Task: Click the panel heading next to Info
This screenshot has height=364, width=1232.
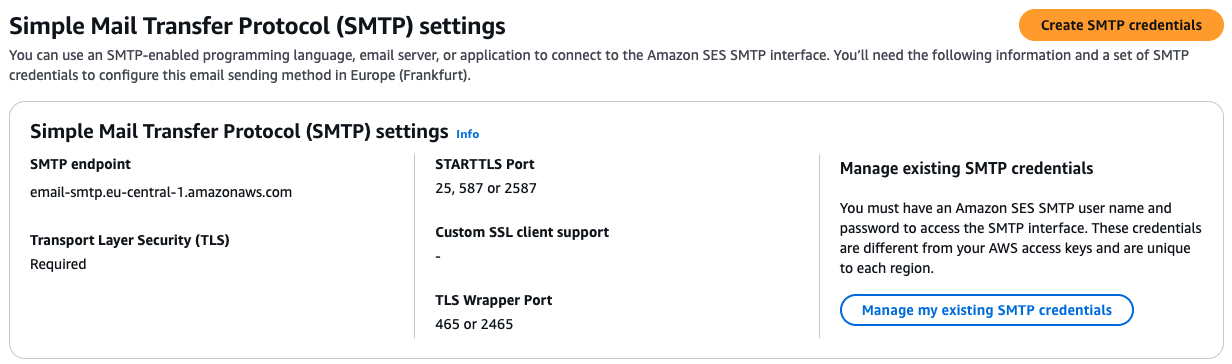Action: coord(239,131)
